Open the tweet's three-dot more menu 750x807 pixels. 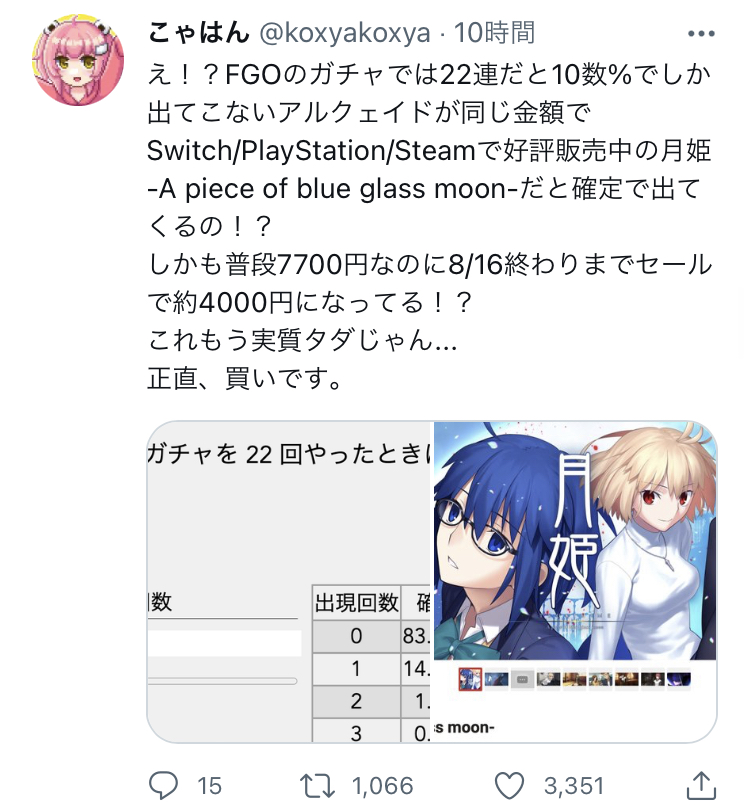click(x=701, y=34)
